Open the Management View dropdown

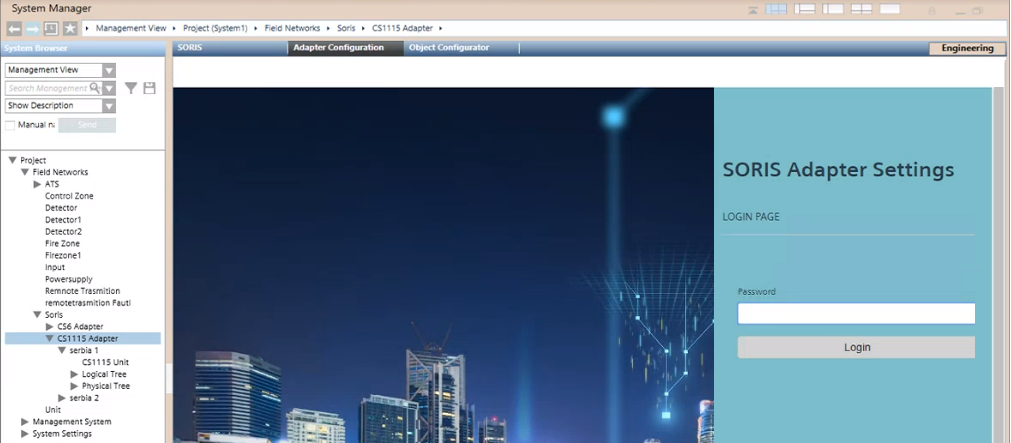(x=109, y=71)
